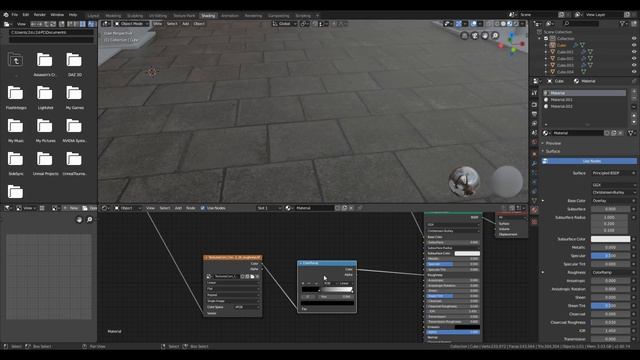Viewport: 640px width, 360px height.
Task: Open the My Pictures folder
Action: click(44, 131)
